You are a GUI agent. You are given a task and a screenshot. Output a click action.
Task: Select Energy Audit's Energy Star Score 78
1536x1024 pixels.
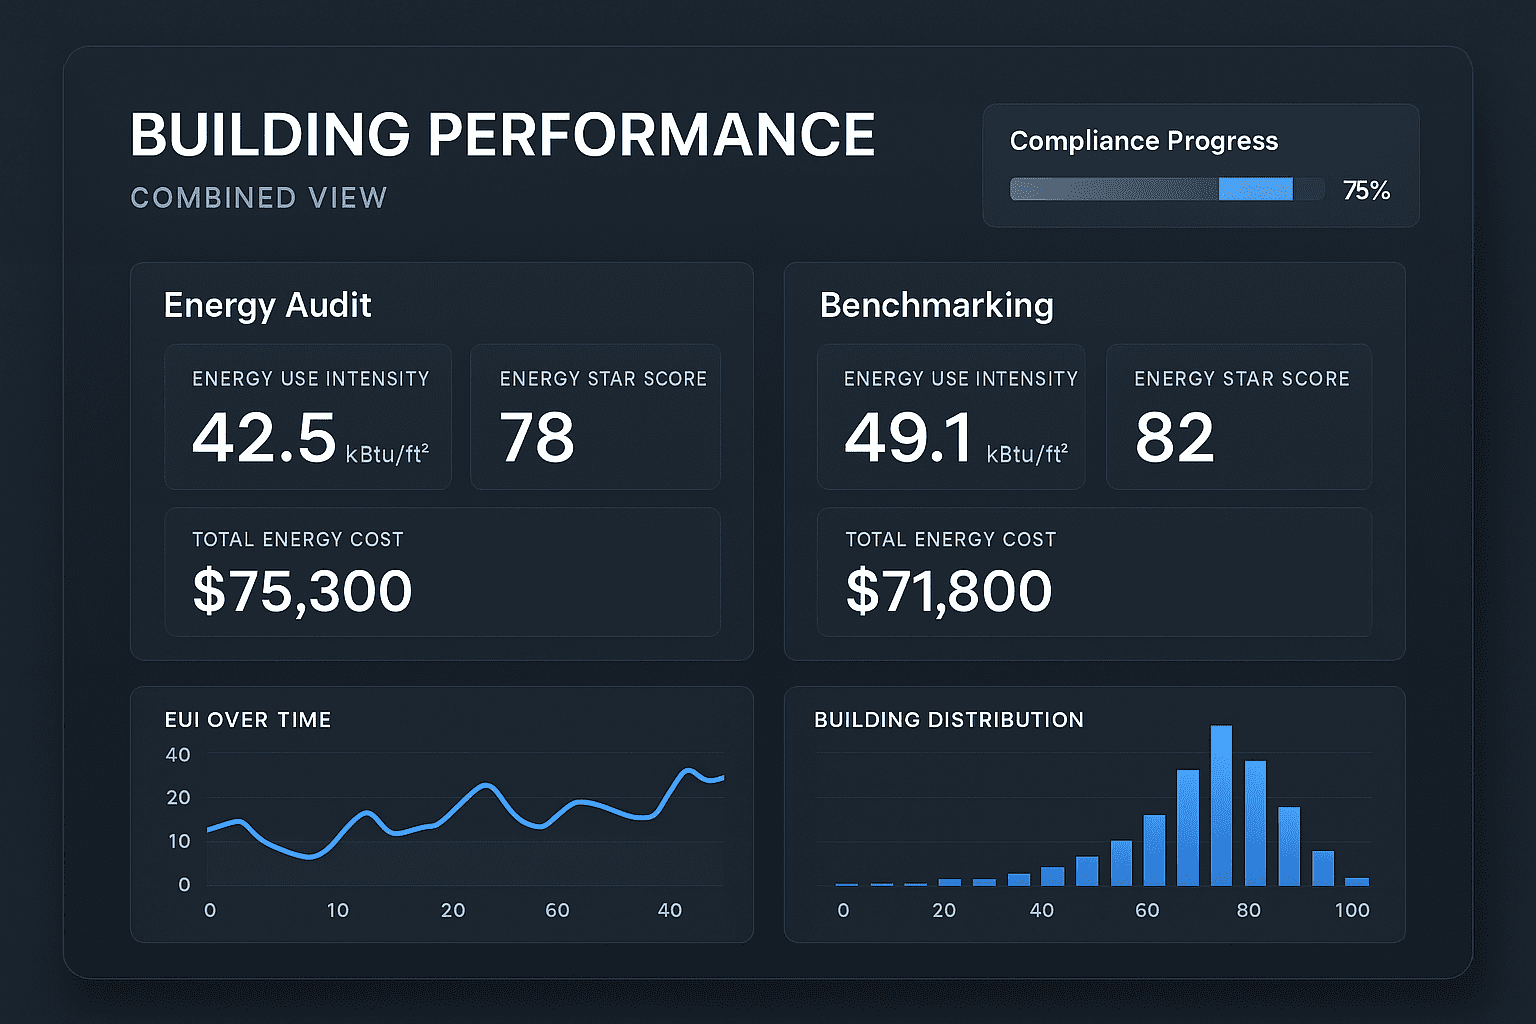595,417
